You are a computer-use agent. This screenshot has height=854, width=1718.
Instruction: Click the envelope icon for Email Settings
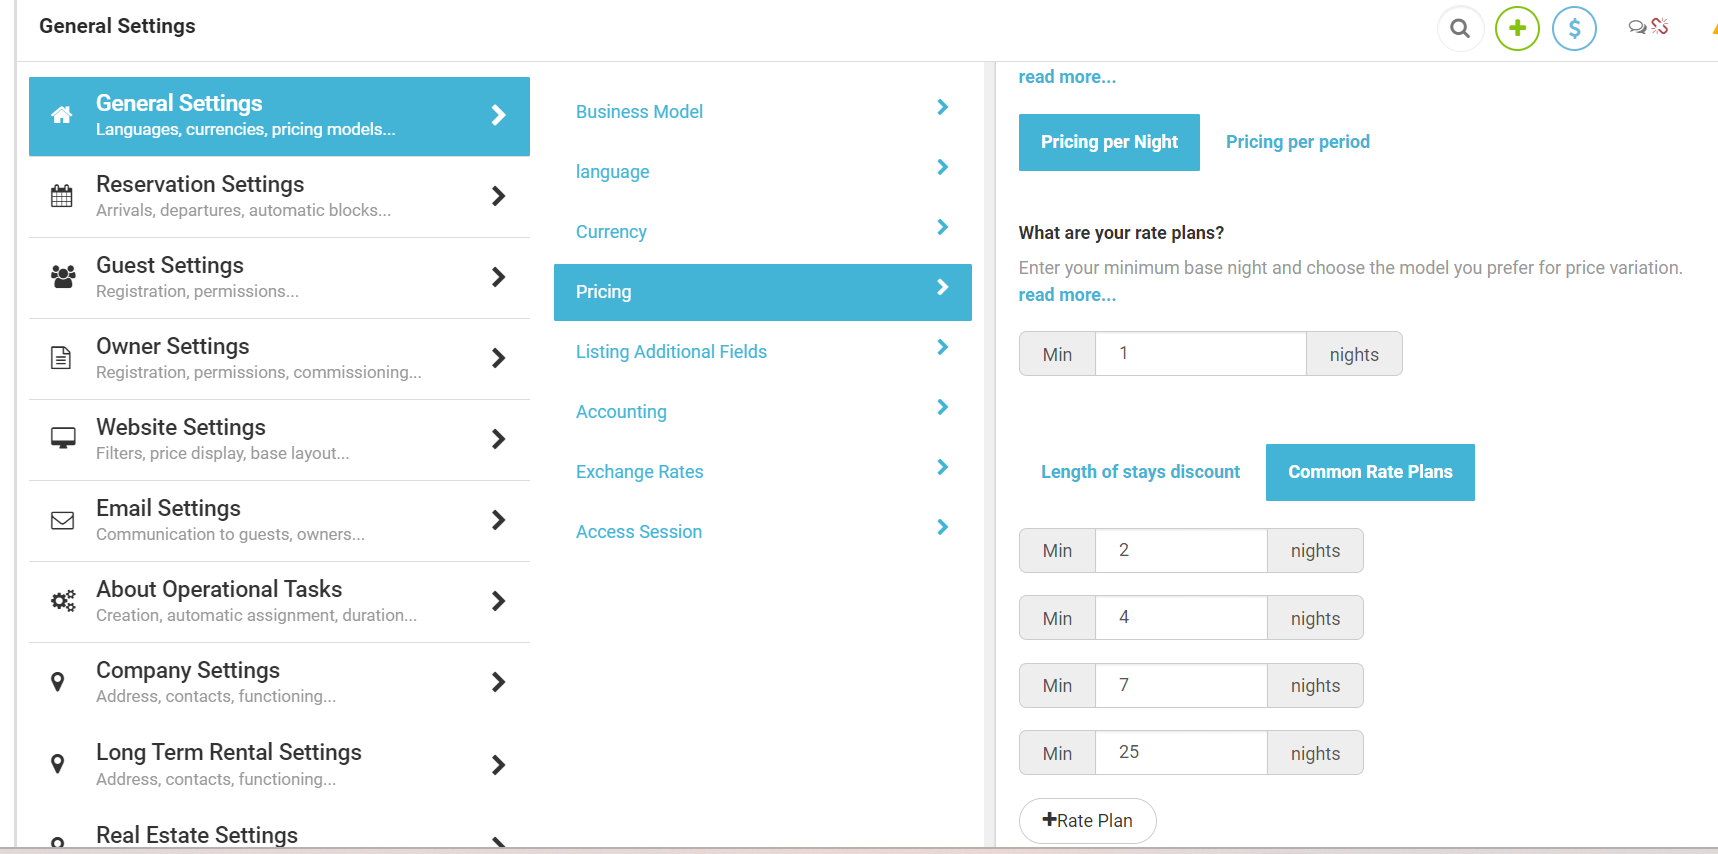(63, 520)
